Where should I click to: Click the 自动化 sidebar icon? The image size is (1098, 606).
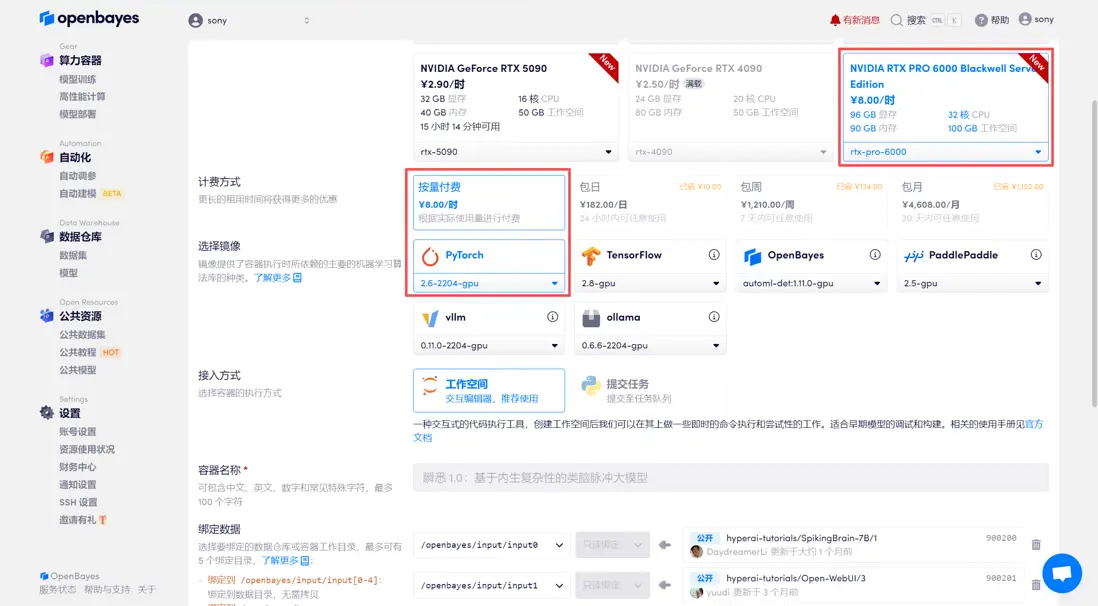coord(46,157)
